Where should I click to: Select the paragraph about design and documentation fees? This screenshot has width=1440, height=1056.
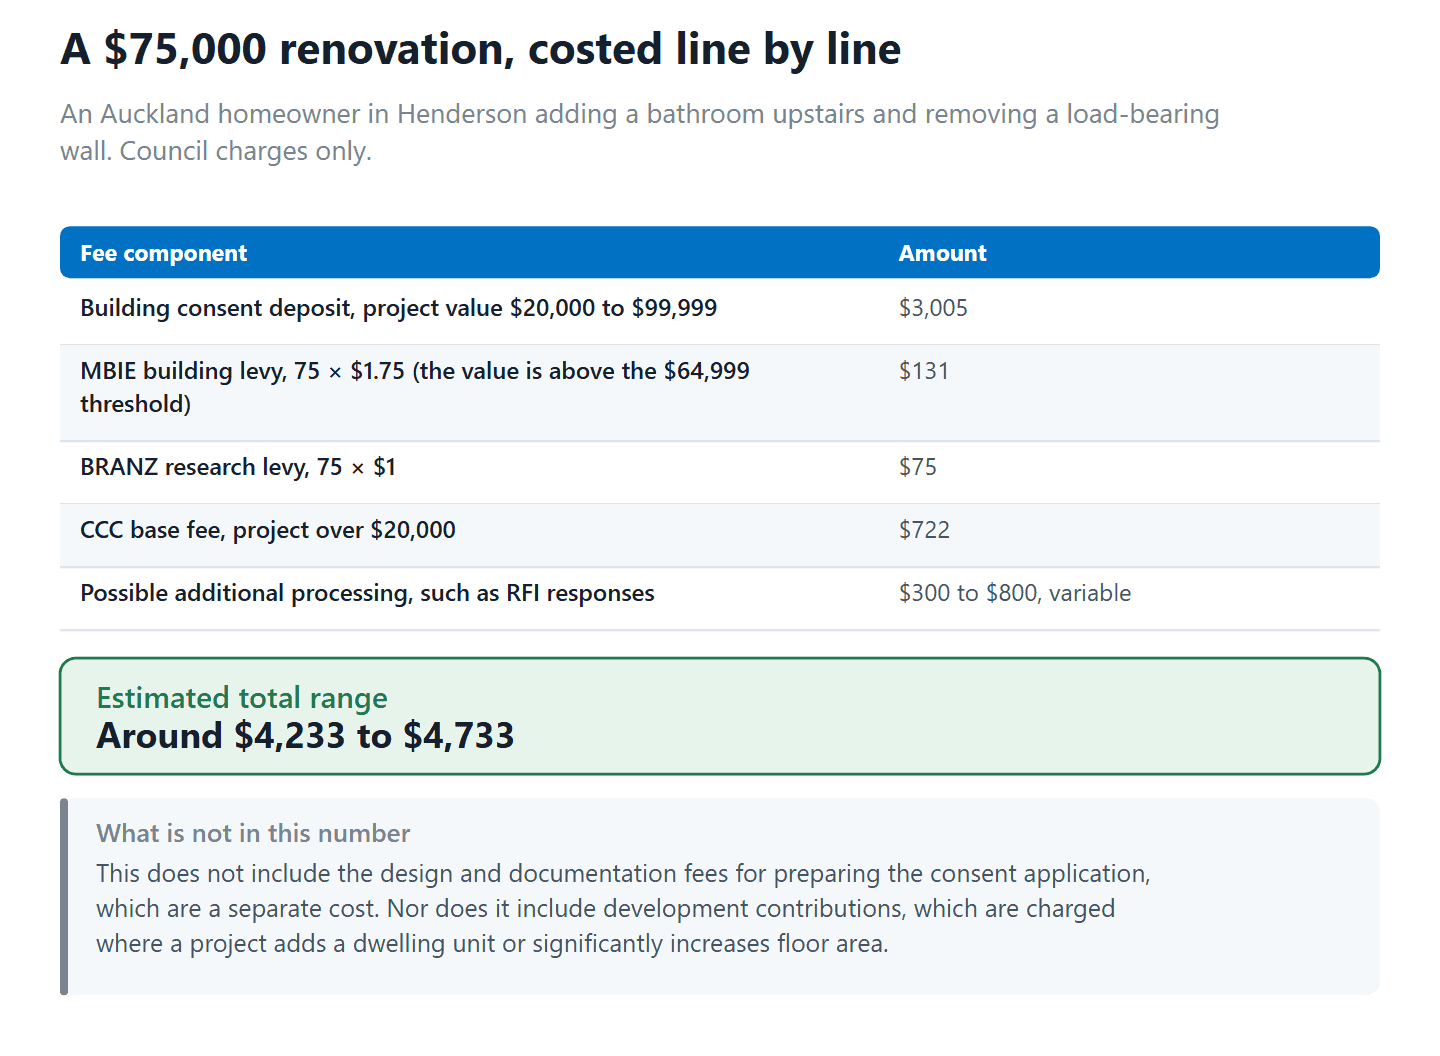(623, 908)
